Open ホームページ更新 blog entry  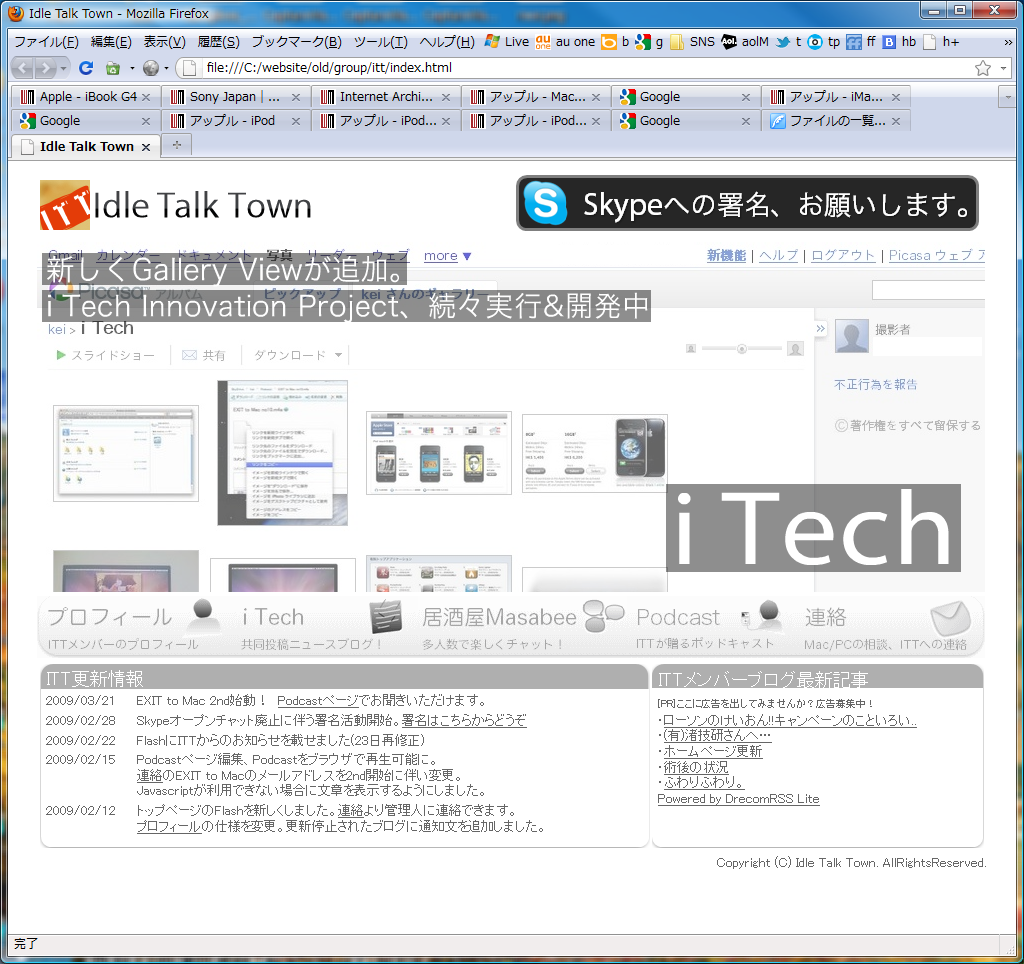pos(712,751)
